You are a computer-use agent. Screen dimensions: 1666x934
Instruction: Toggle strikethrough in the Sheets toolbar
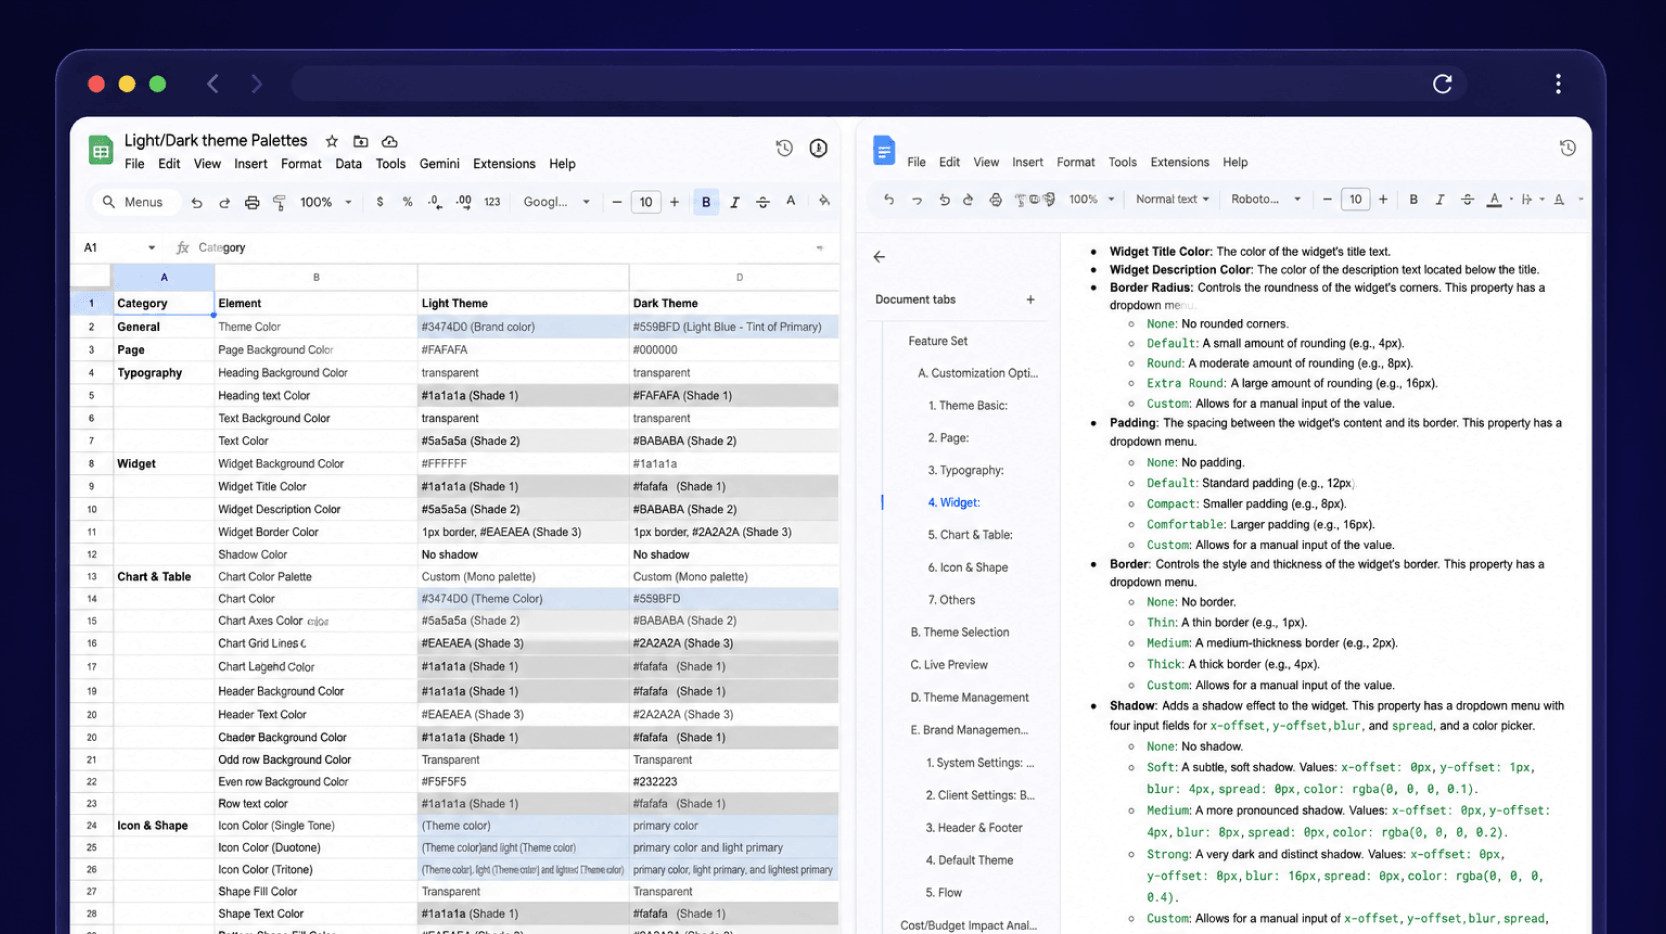point(763,202)
